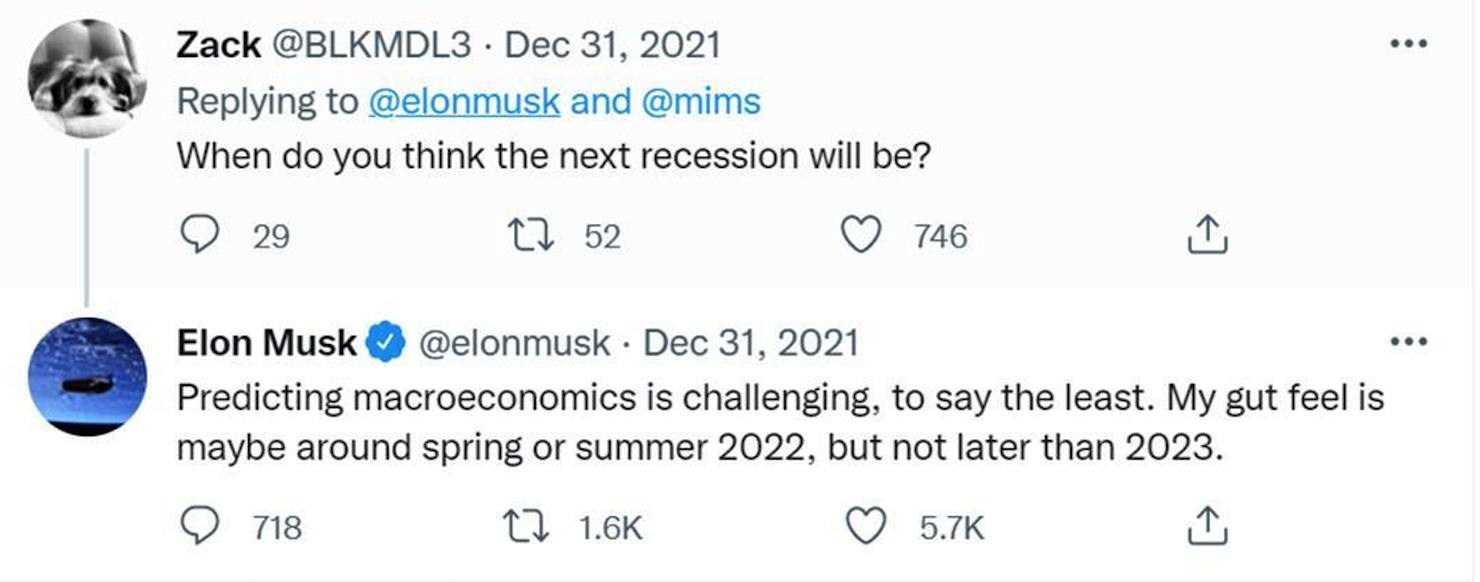
Task: Retweet Elon Musk's macroeconomics tweet
Action: tap(525, 527)
